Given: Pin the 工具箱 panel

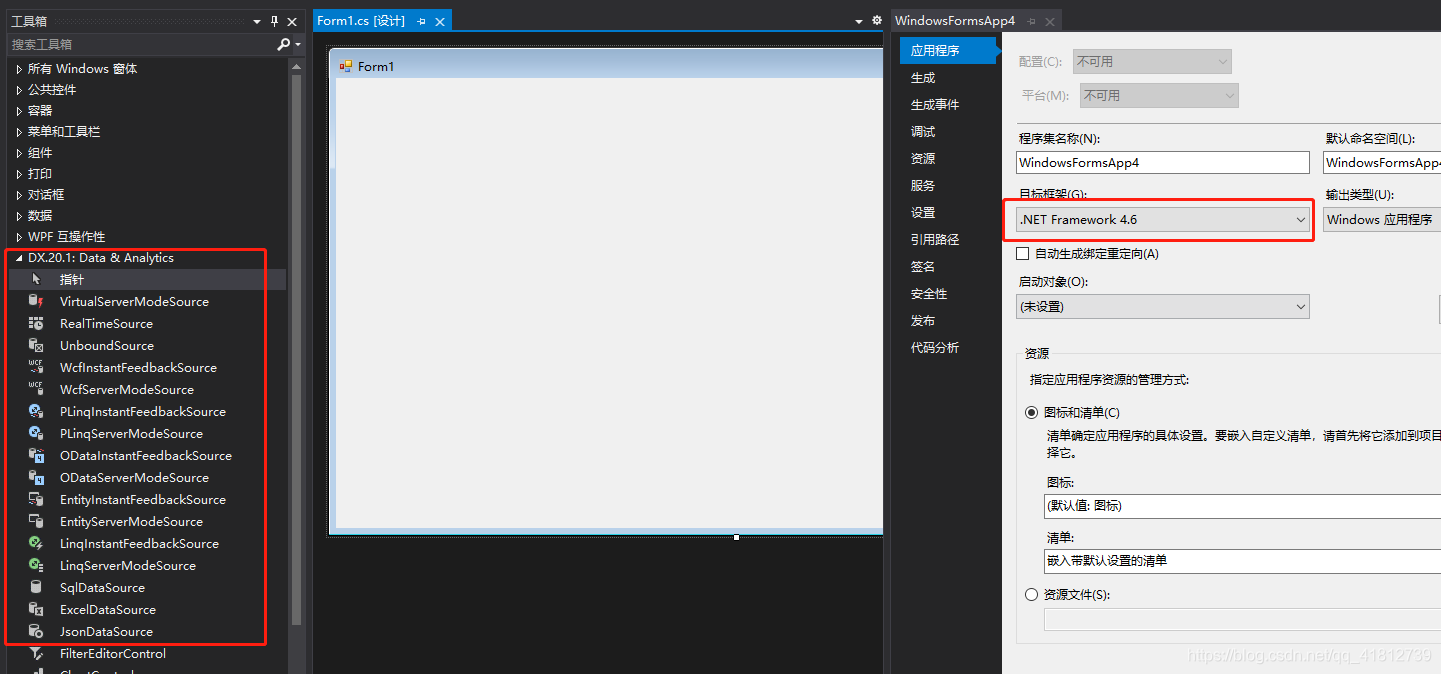Looking at the screenshot, I should pos(274,21).
